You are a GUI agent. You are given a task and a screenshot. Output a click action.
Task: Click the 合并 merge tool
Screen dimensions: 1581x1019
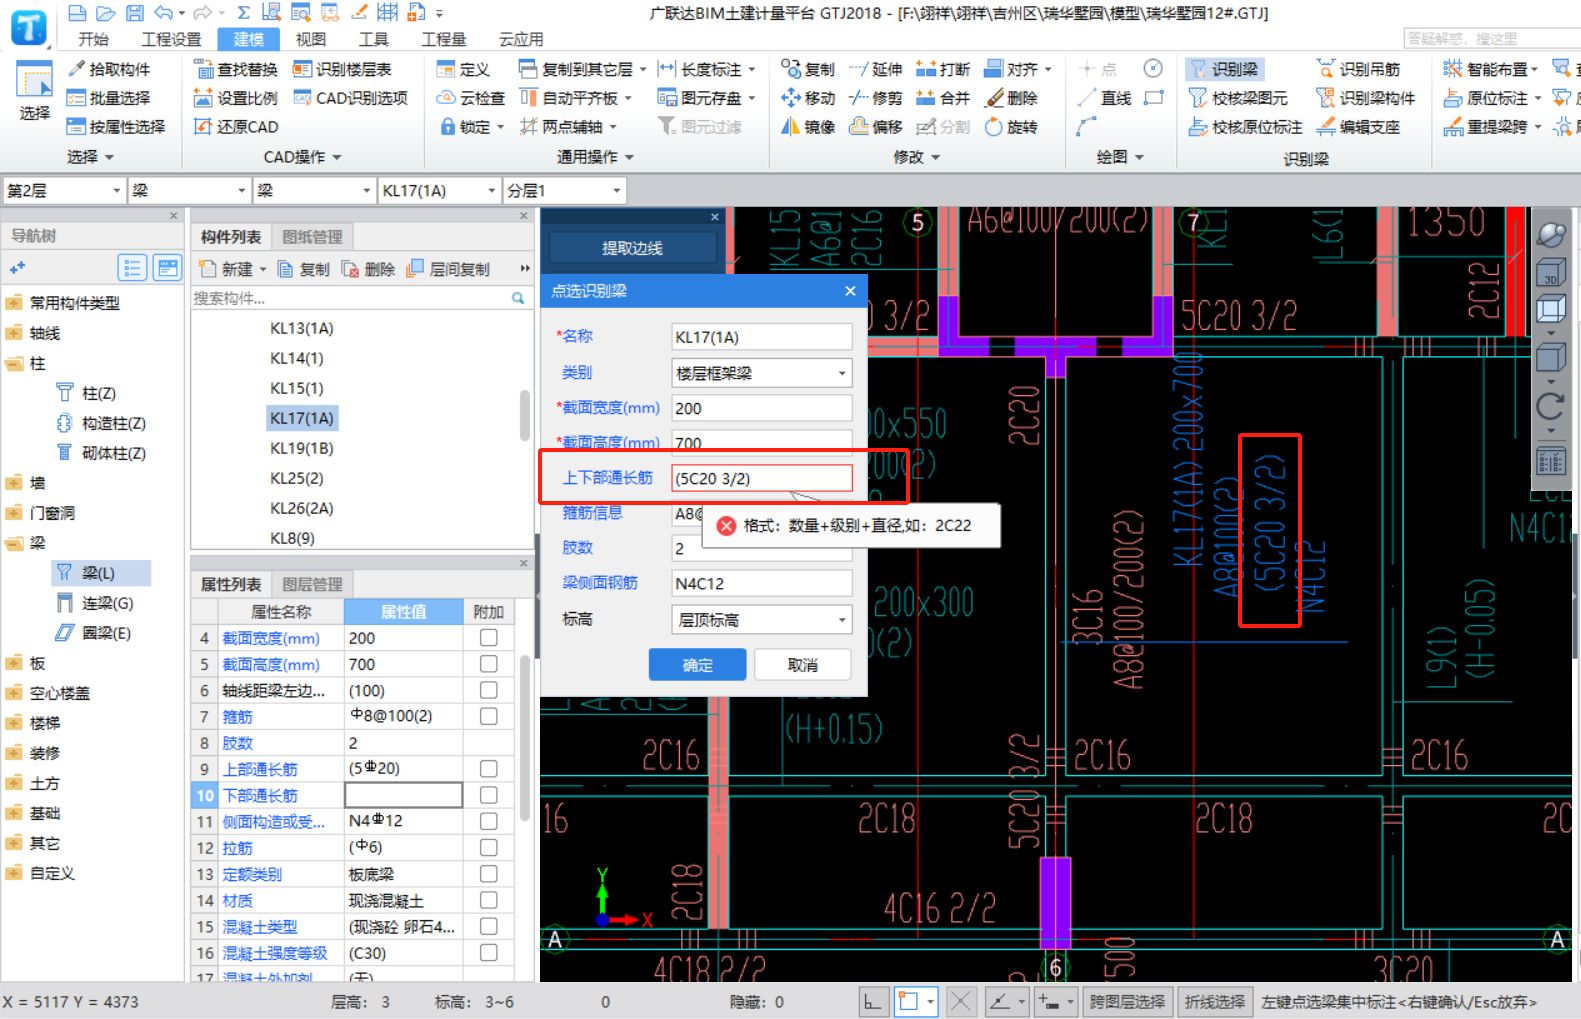tap(943, 98)
